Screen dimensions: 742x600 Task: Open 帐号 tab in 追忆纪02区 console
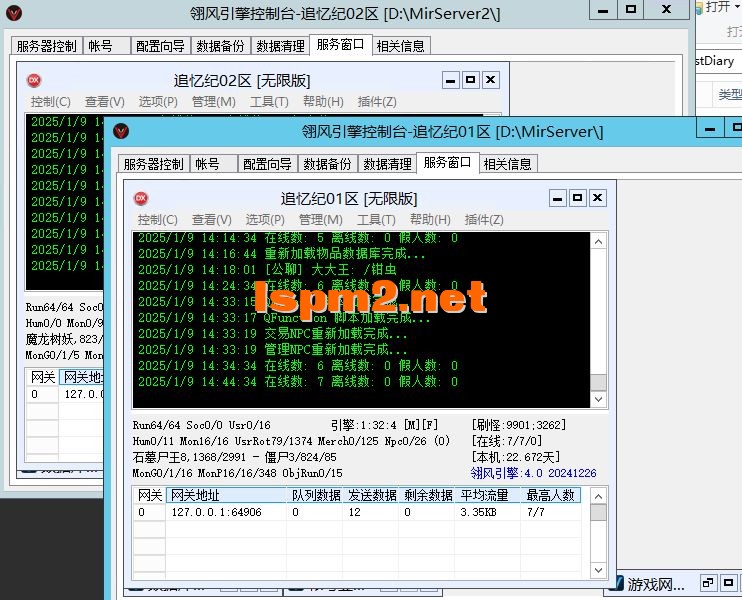106,46
